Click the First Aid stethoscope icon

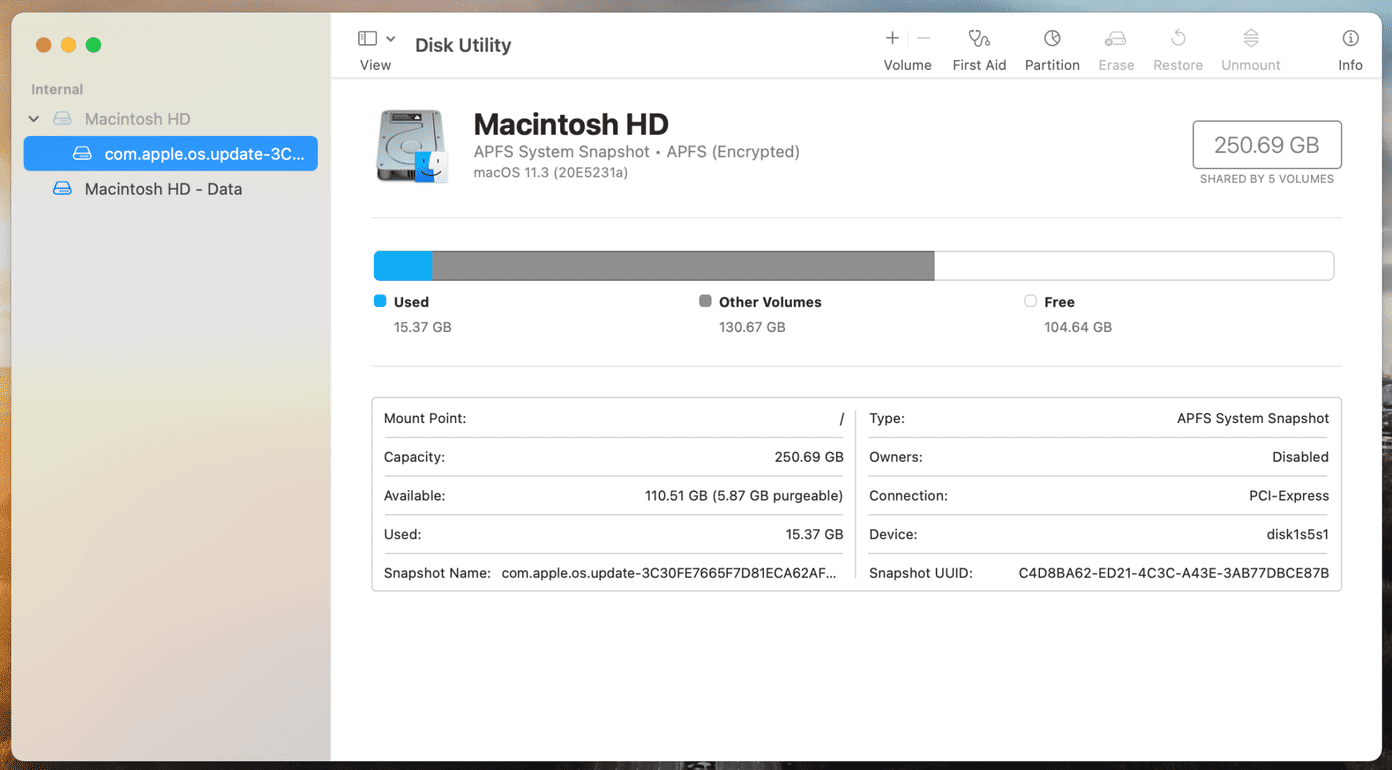point(979,39)
